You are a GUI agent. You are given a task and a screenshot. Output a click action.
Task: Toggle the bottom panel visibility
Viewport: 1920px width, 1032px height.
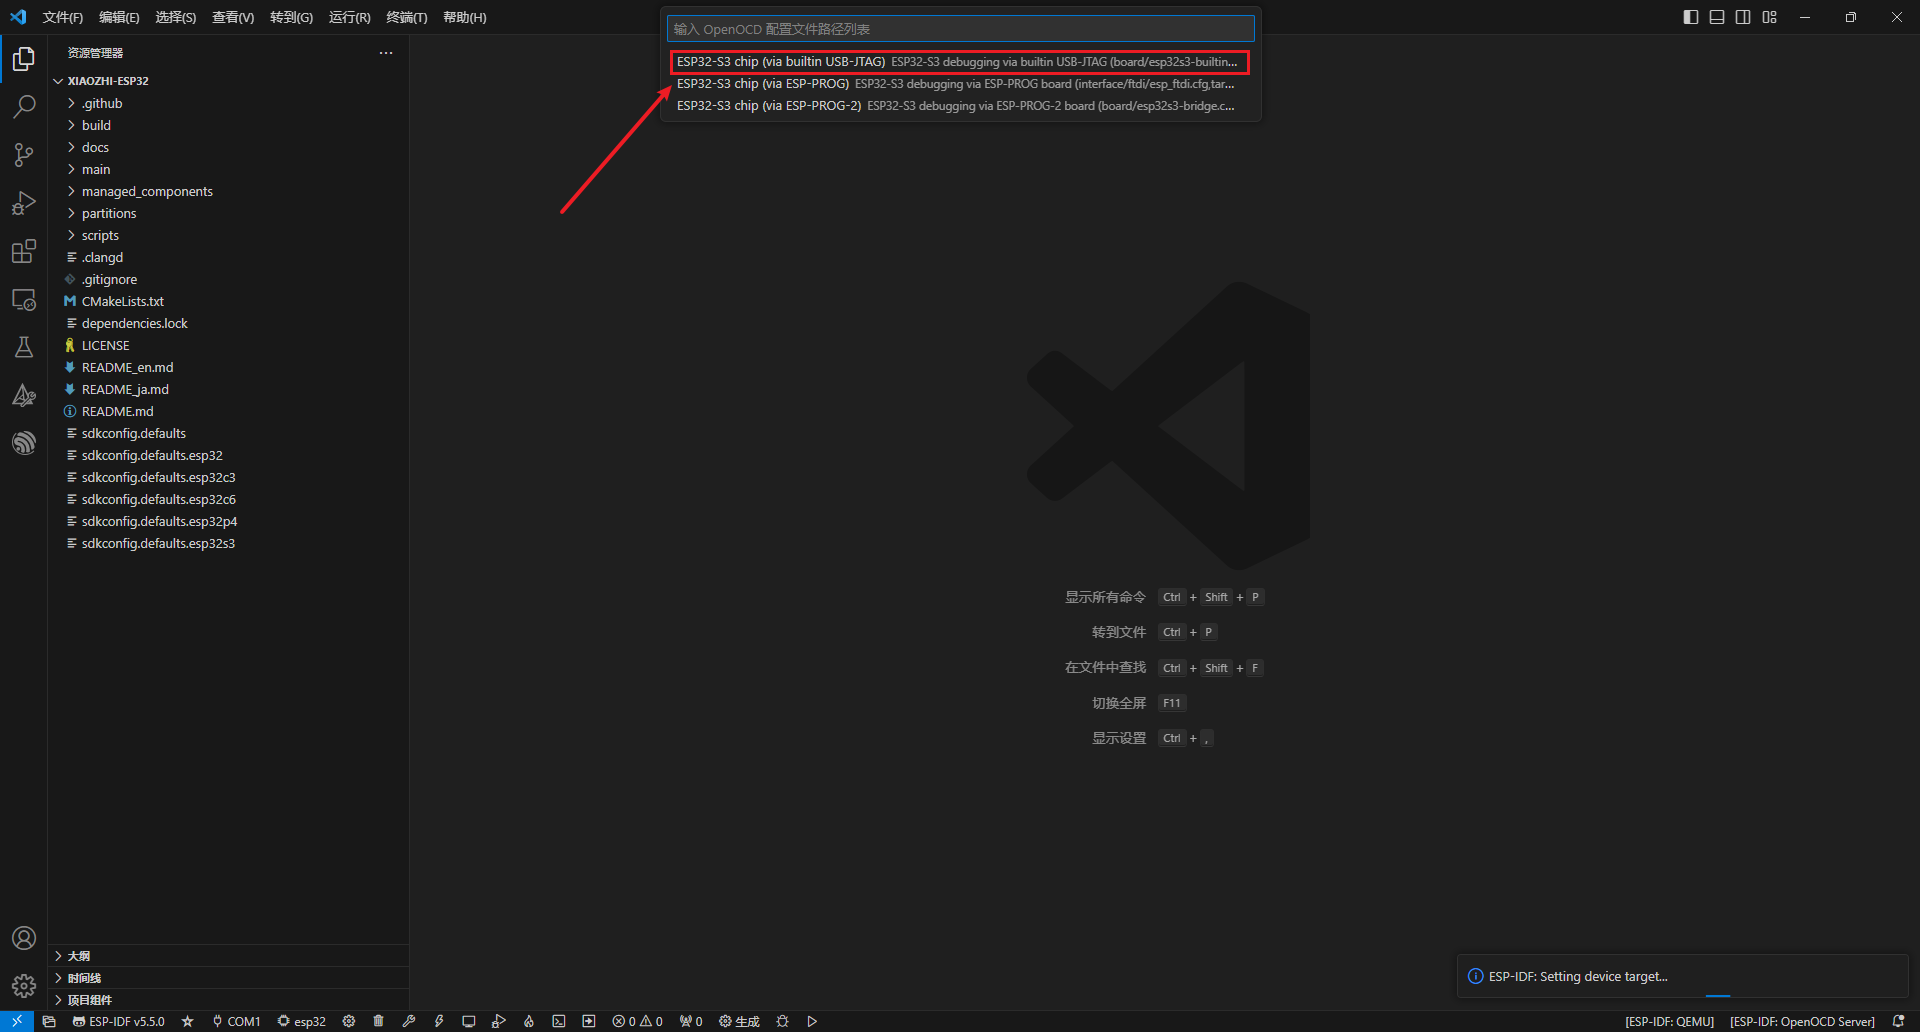(x=1717, y=17)
